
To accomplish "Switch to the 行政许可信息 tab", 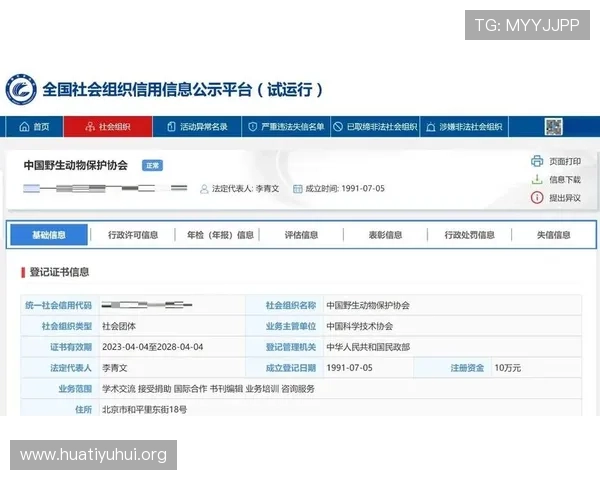I will pos(133,235).
